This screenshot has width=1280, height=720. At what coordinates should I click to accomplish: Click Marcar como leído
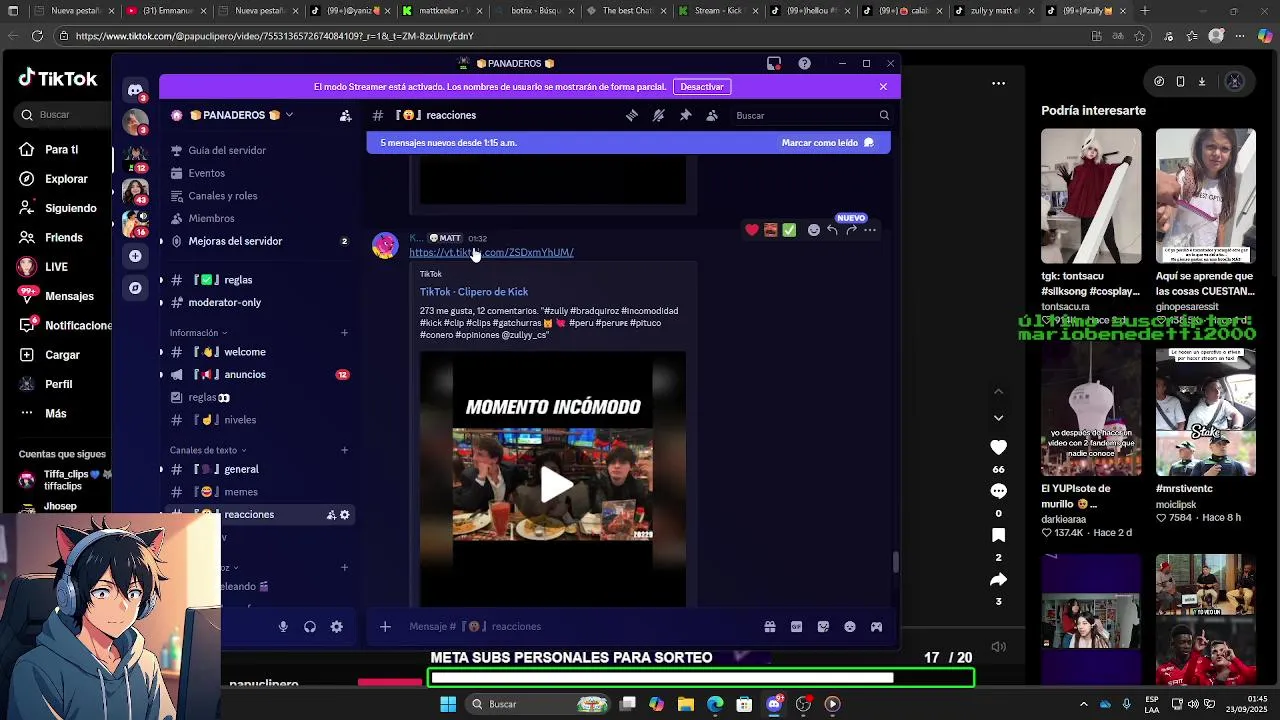(827, 143)
